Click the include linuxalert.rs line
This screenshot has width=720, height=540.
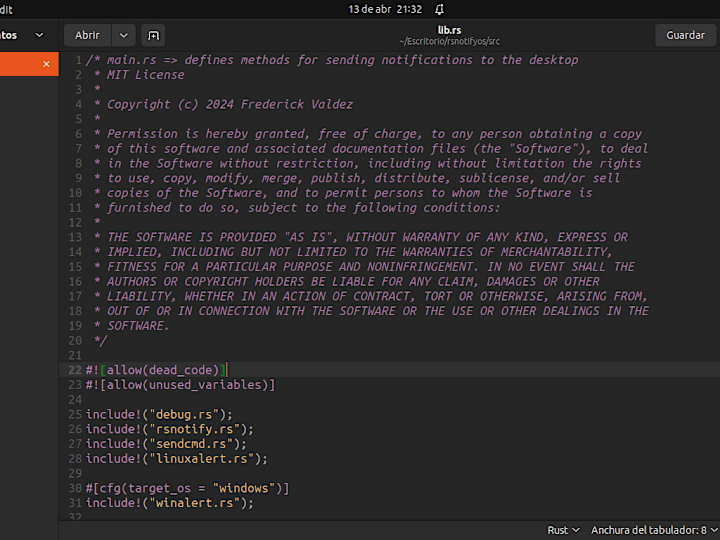pos(177,458)
